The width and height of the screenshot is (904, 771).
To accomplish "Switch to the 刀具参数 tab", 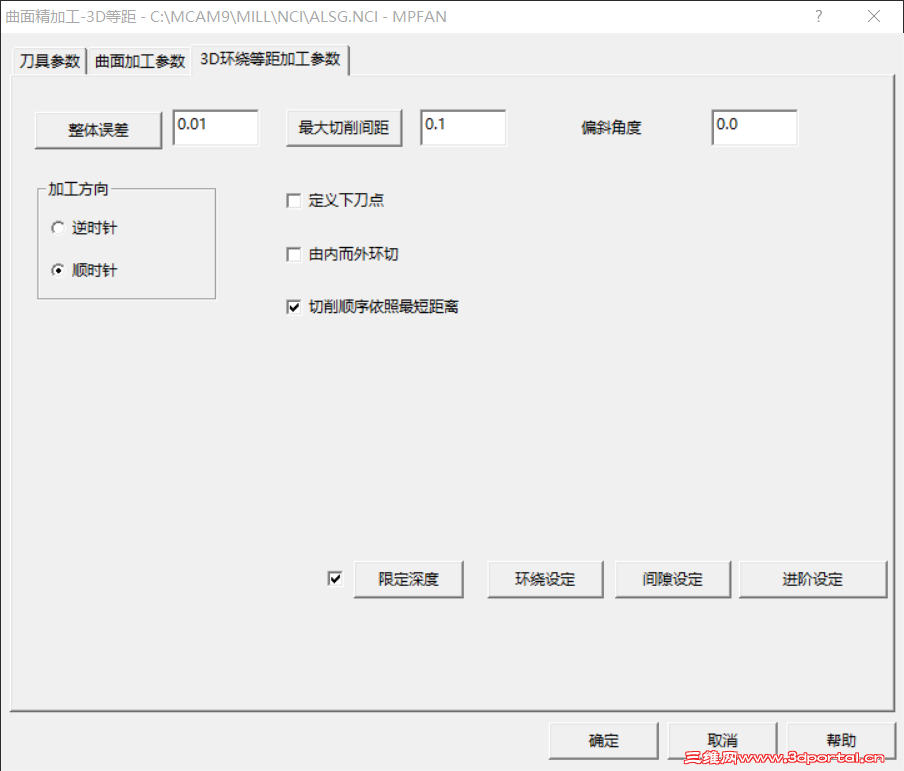I will pos(47,60).
